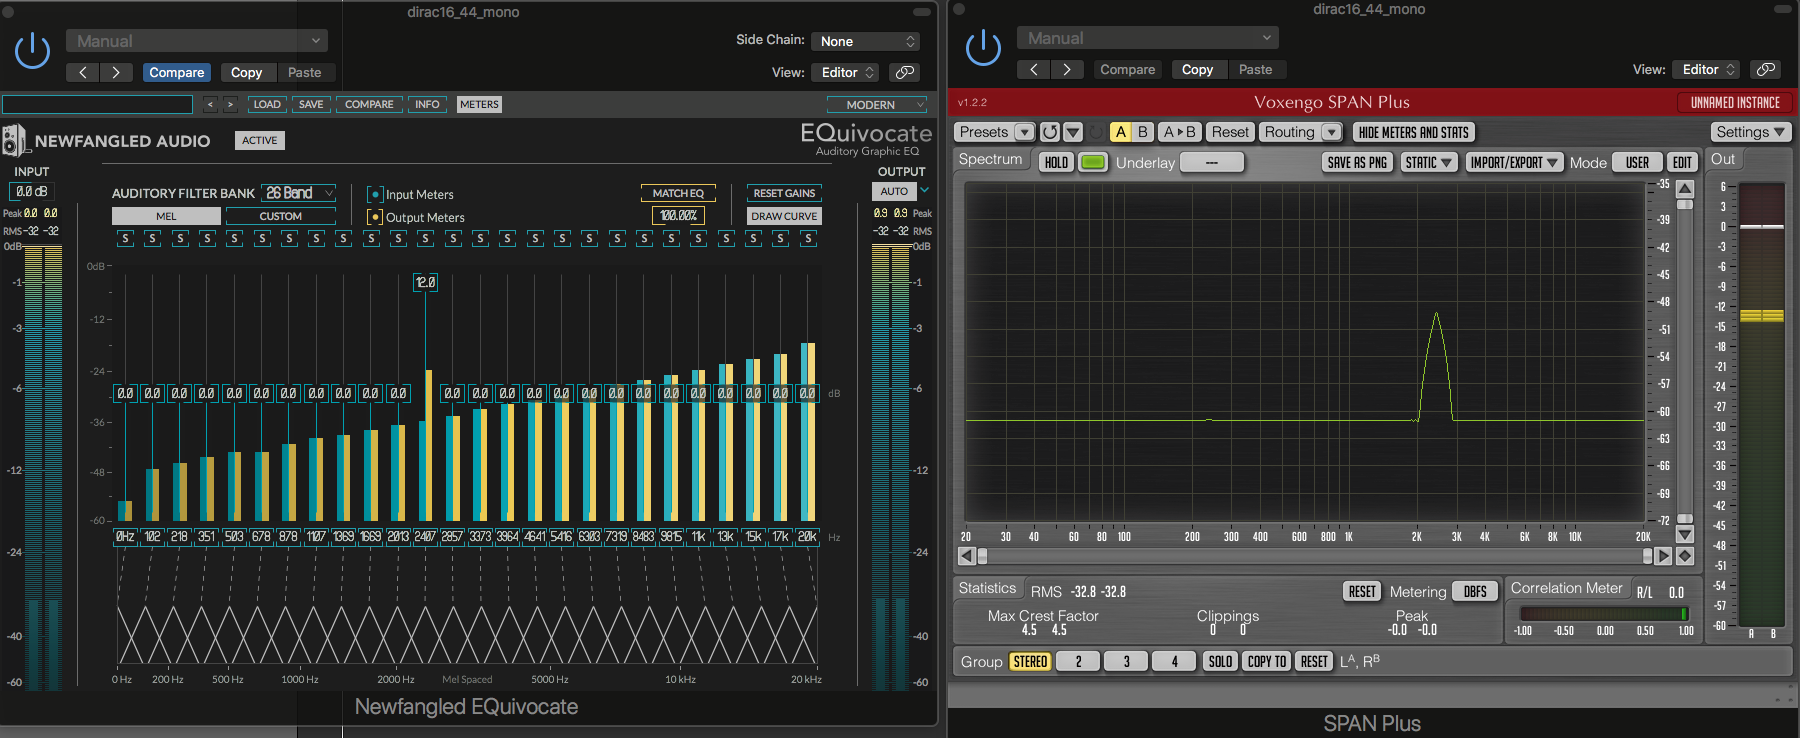The width and height of the screenshot is (1800, 738).
Task: Click the MATCH EQ button
Action: tap(678, 193)
